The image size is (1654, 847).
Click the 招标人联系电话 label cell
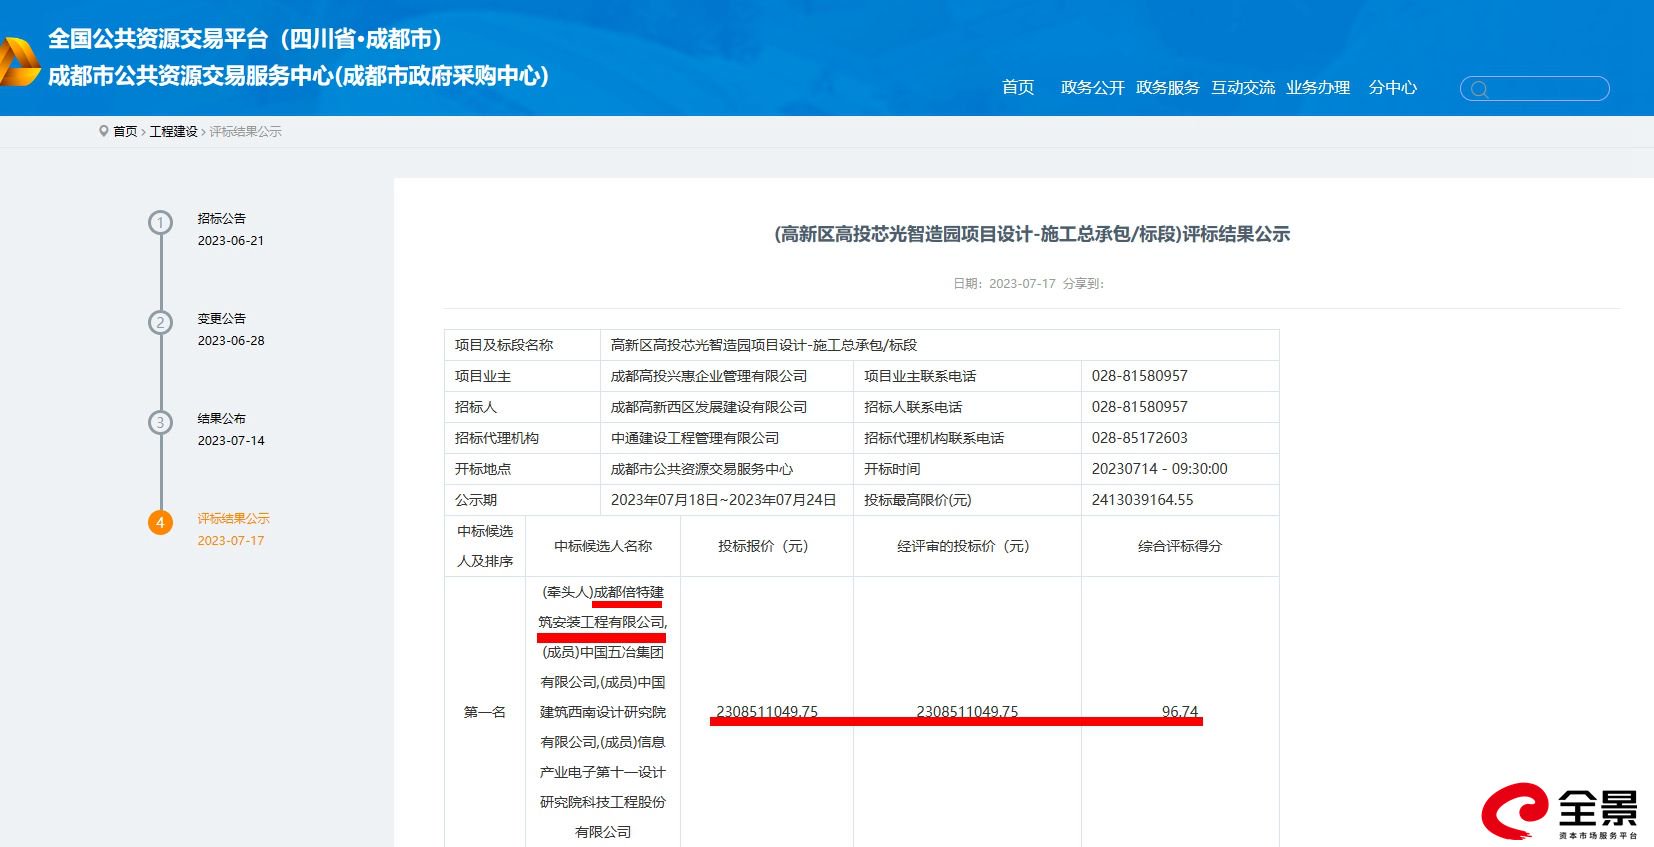[967, 407]
